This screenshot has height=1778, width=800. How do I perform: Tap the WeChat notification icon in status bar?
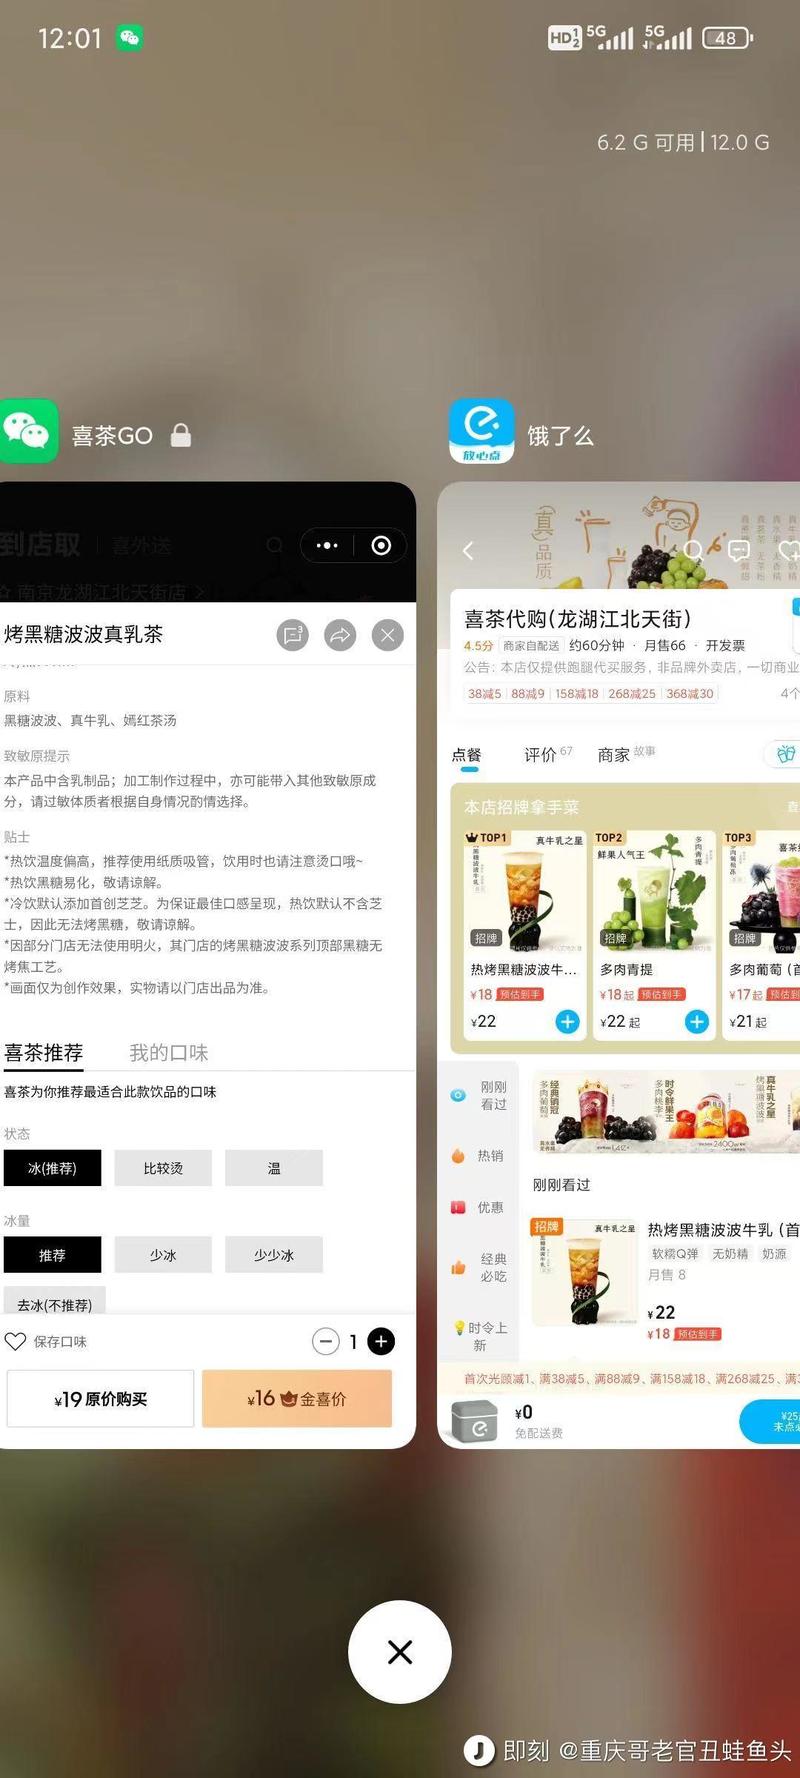click(x=129, y=38)
